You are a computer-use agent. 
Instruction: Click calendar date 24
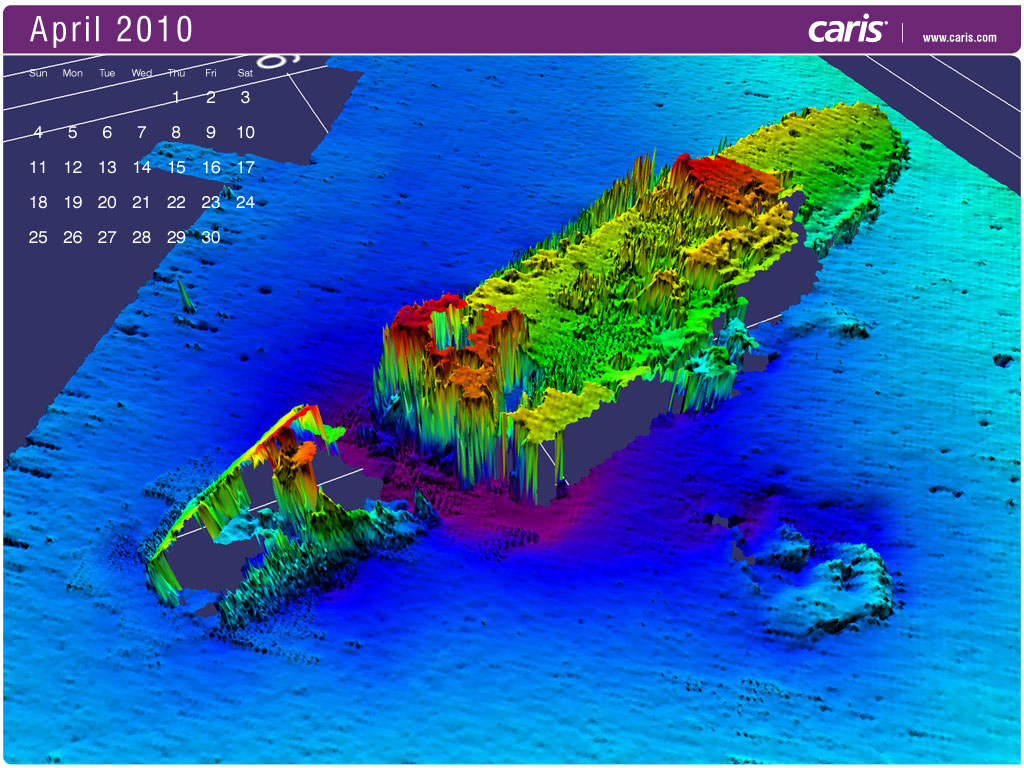[x=245, y=203]
